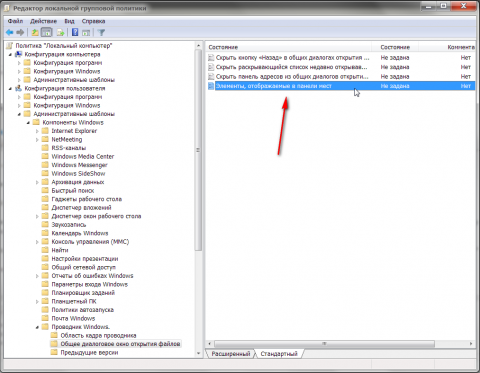This screenshot has height=373, width=480.
Task: Click folder icon of Internet Explorer node
Action: pyautogui.click(x=45, y=131)
